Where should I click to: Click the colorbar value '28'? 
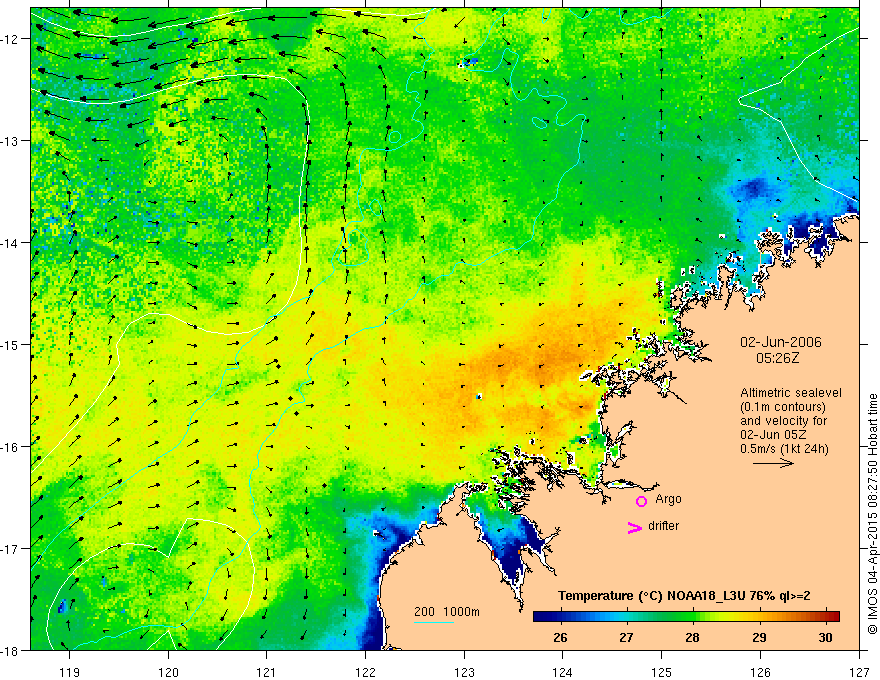click(x=693, y=637)
